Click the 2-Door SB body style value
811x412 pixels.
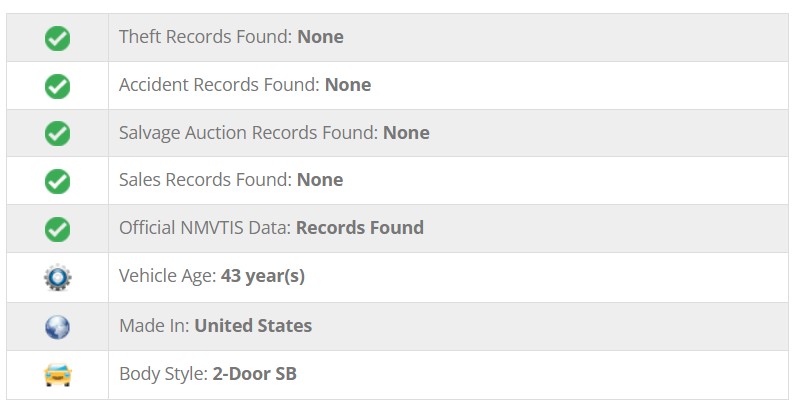coord(254,374)
